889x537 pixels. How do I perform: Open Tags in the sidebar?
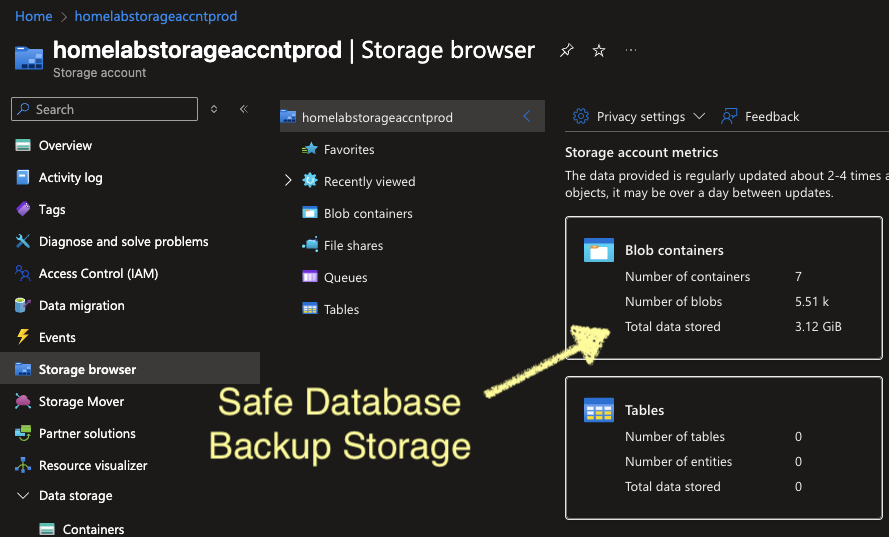pyautogui.click(x=52, y=209)
